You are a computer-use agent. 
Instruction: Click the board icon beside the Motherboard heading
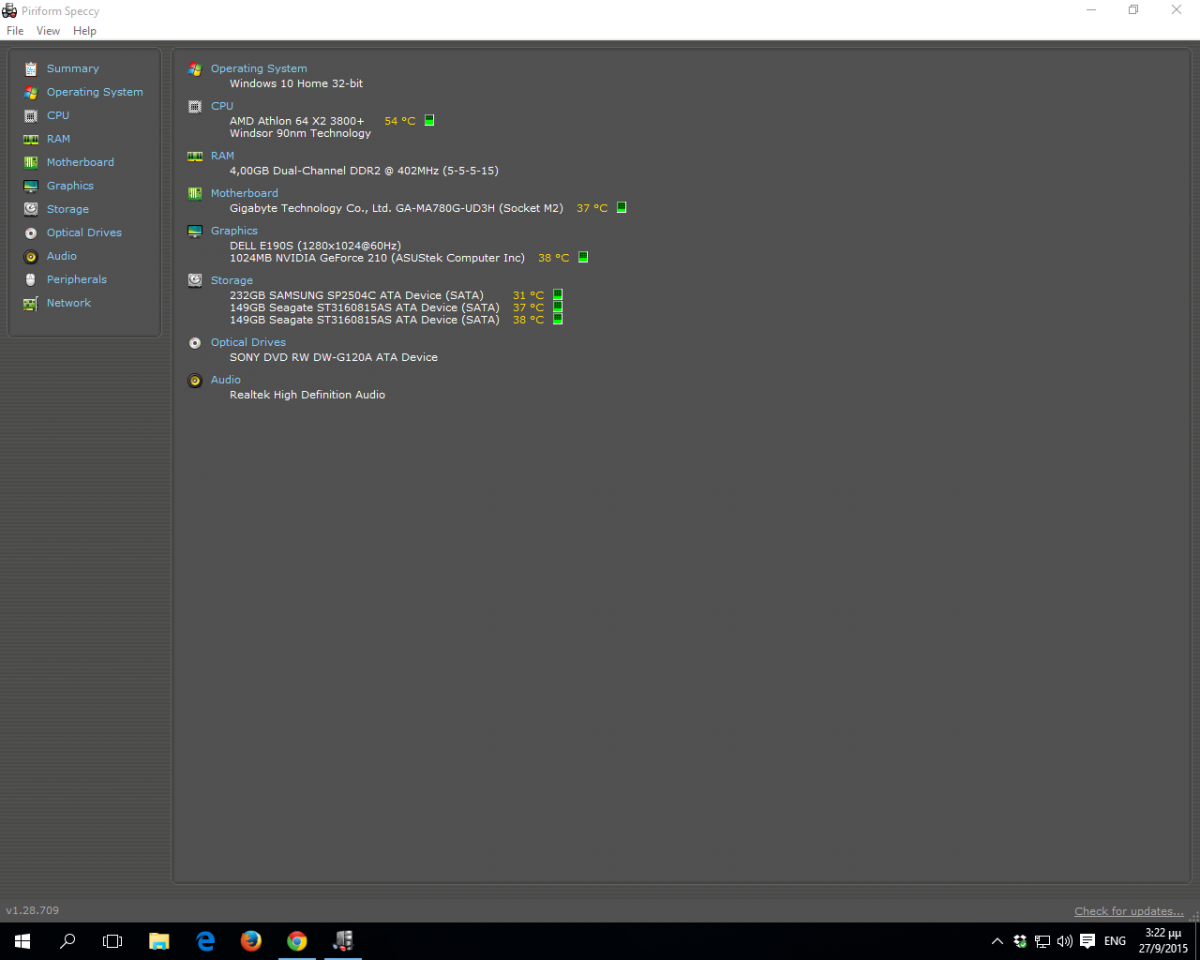point(195,193)
